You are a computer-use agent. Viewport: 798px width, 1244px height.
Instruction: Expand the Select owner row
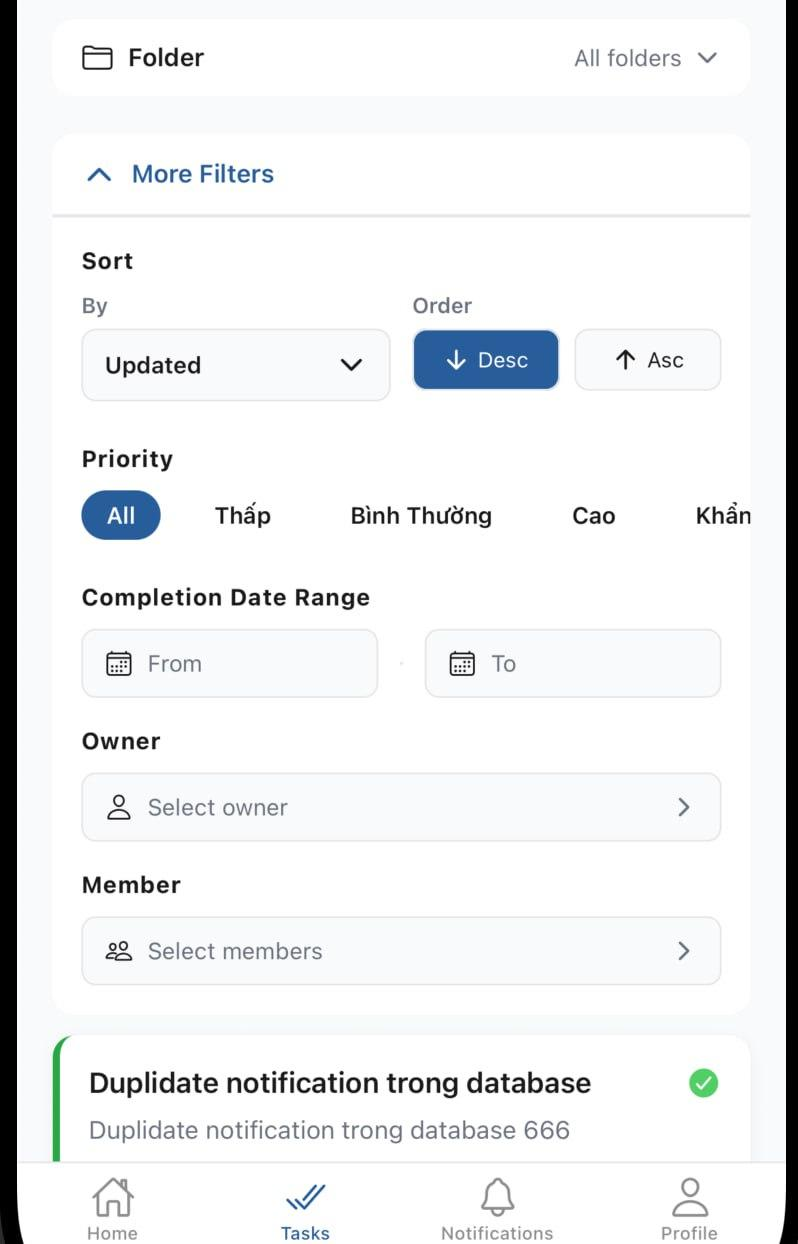click(x=684, y=807)
